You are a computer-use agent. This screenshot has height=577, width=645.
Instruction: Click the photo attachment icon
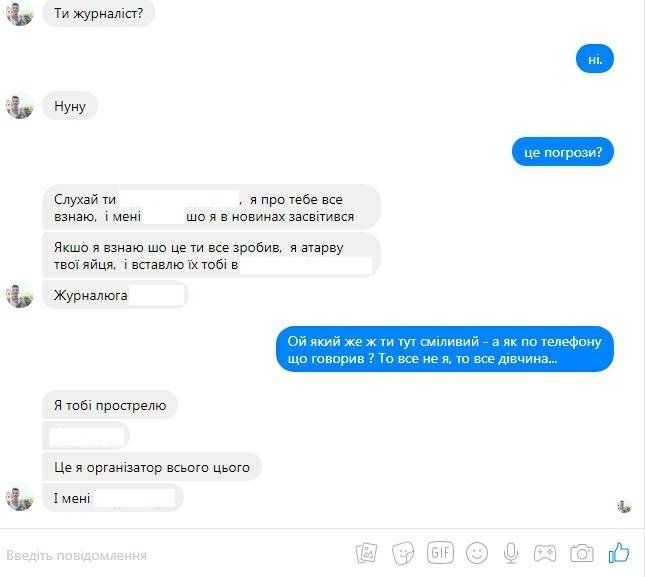click(366, 553)
